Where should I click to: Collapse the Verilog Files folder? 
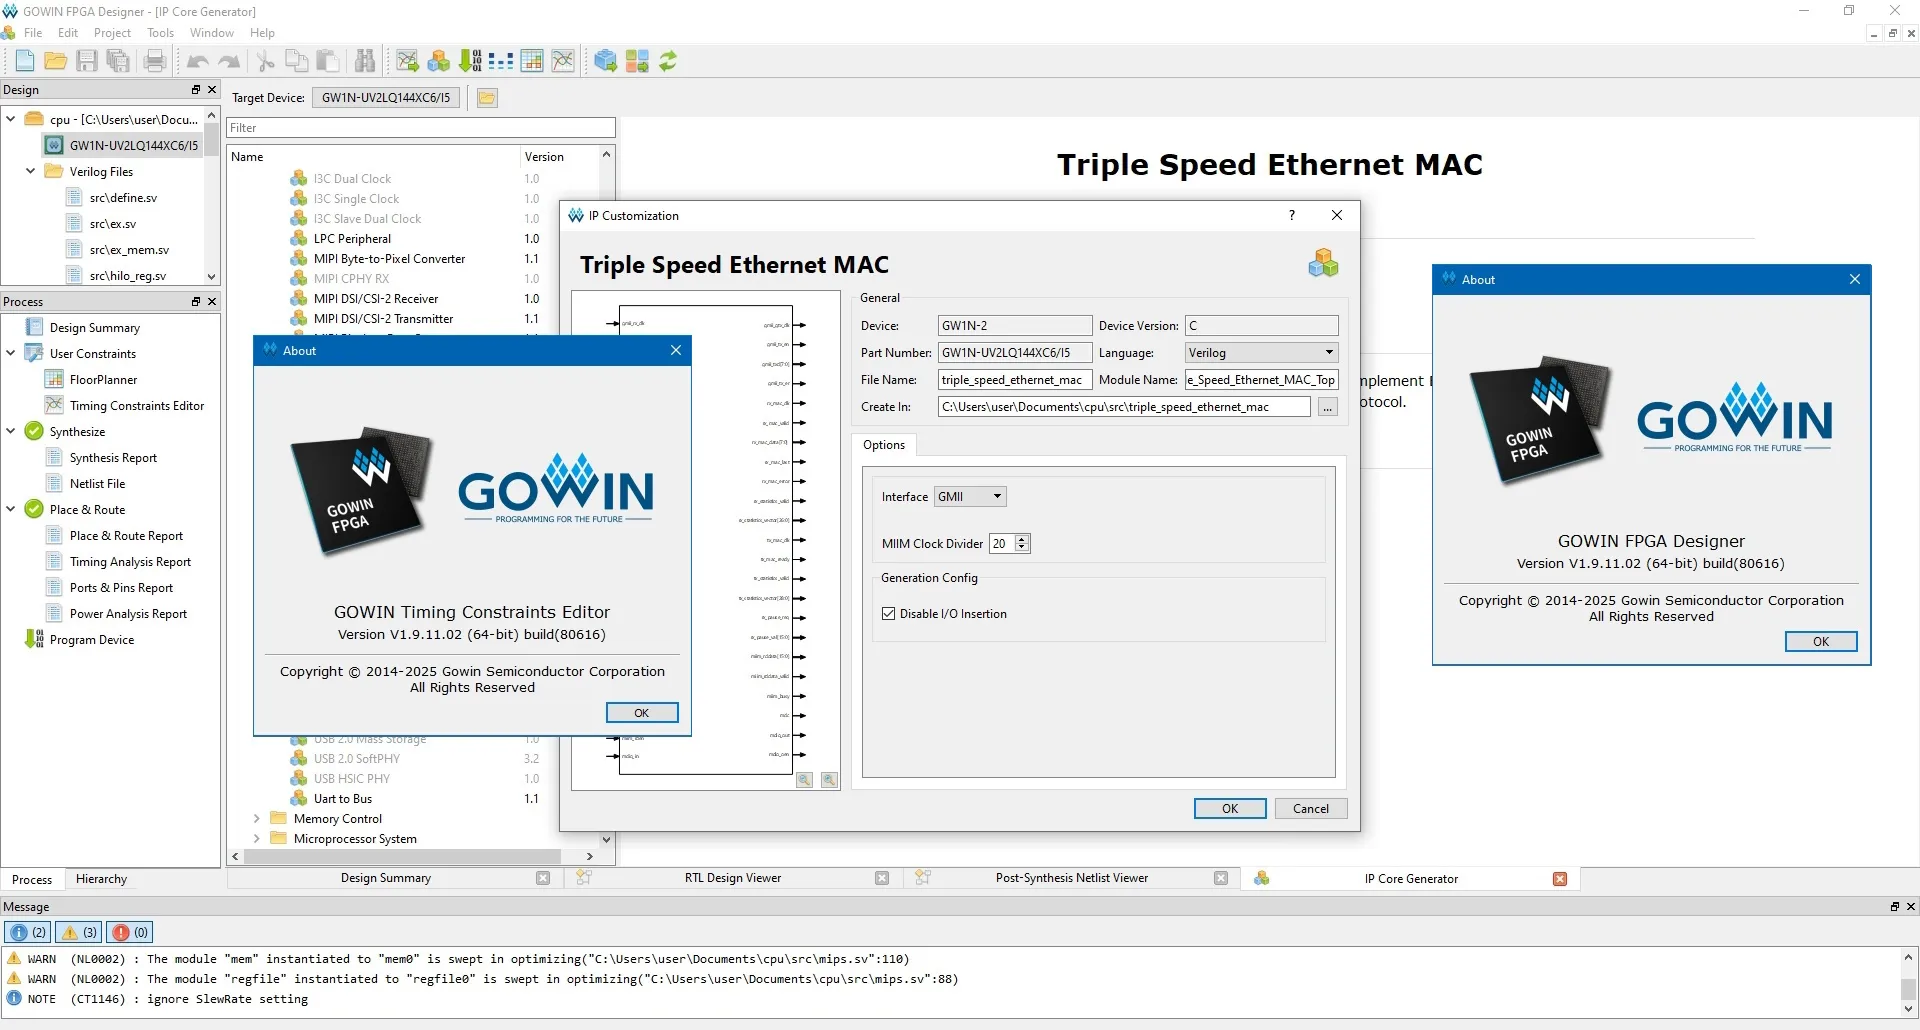[x=31, y=171]
